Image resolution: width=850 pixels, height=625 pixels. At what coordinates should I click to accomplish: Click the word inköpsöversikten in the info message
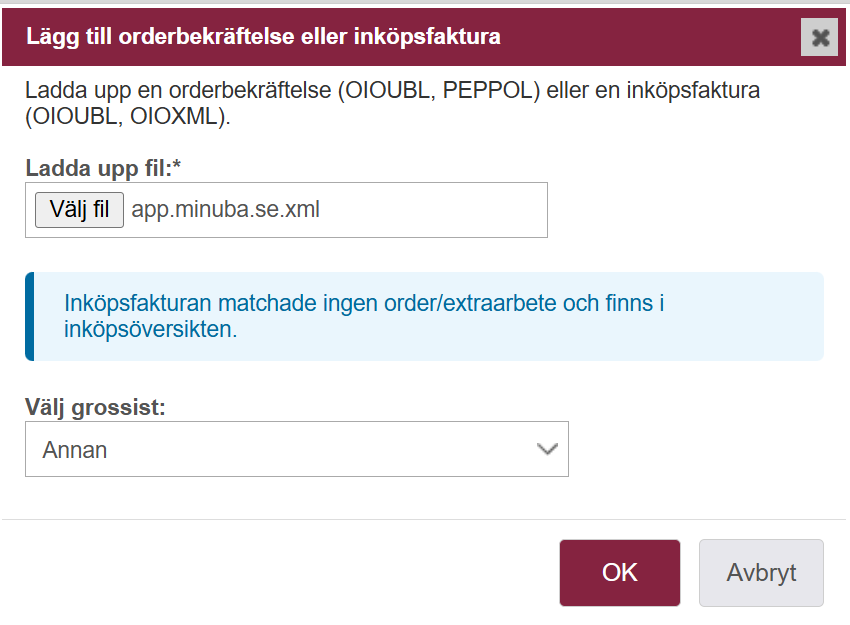(148, 329)
